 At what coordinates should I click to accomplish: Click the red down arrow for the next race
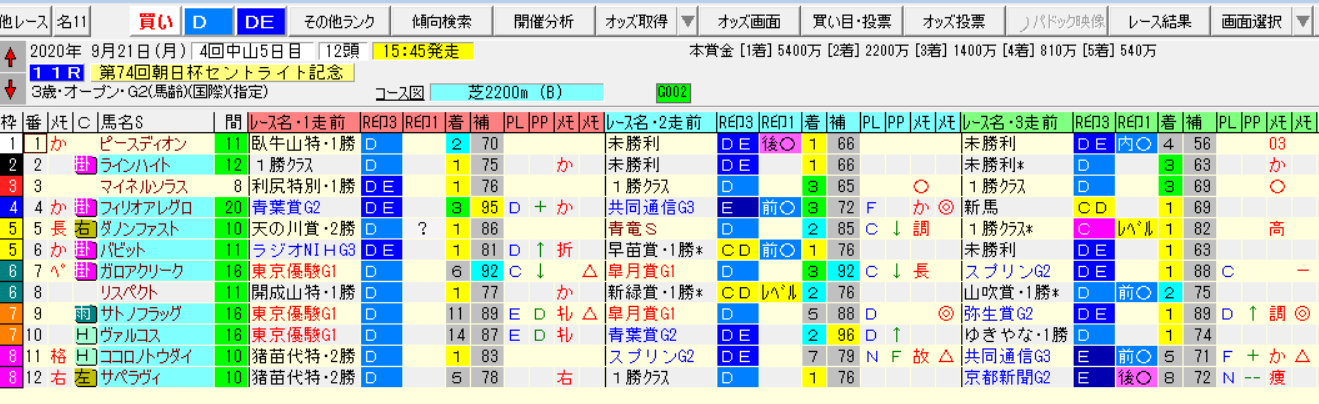pos(9,89)
